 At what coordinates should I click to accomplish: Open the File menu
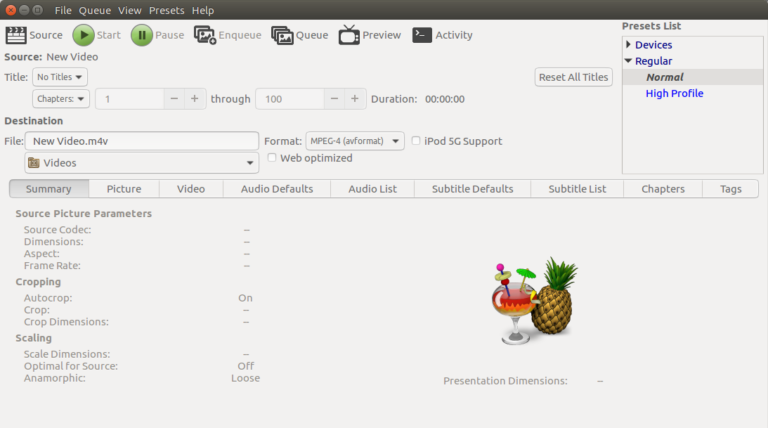63,10
